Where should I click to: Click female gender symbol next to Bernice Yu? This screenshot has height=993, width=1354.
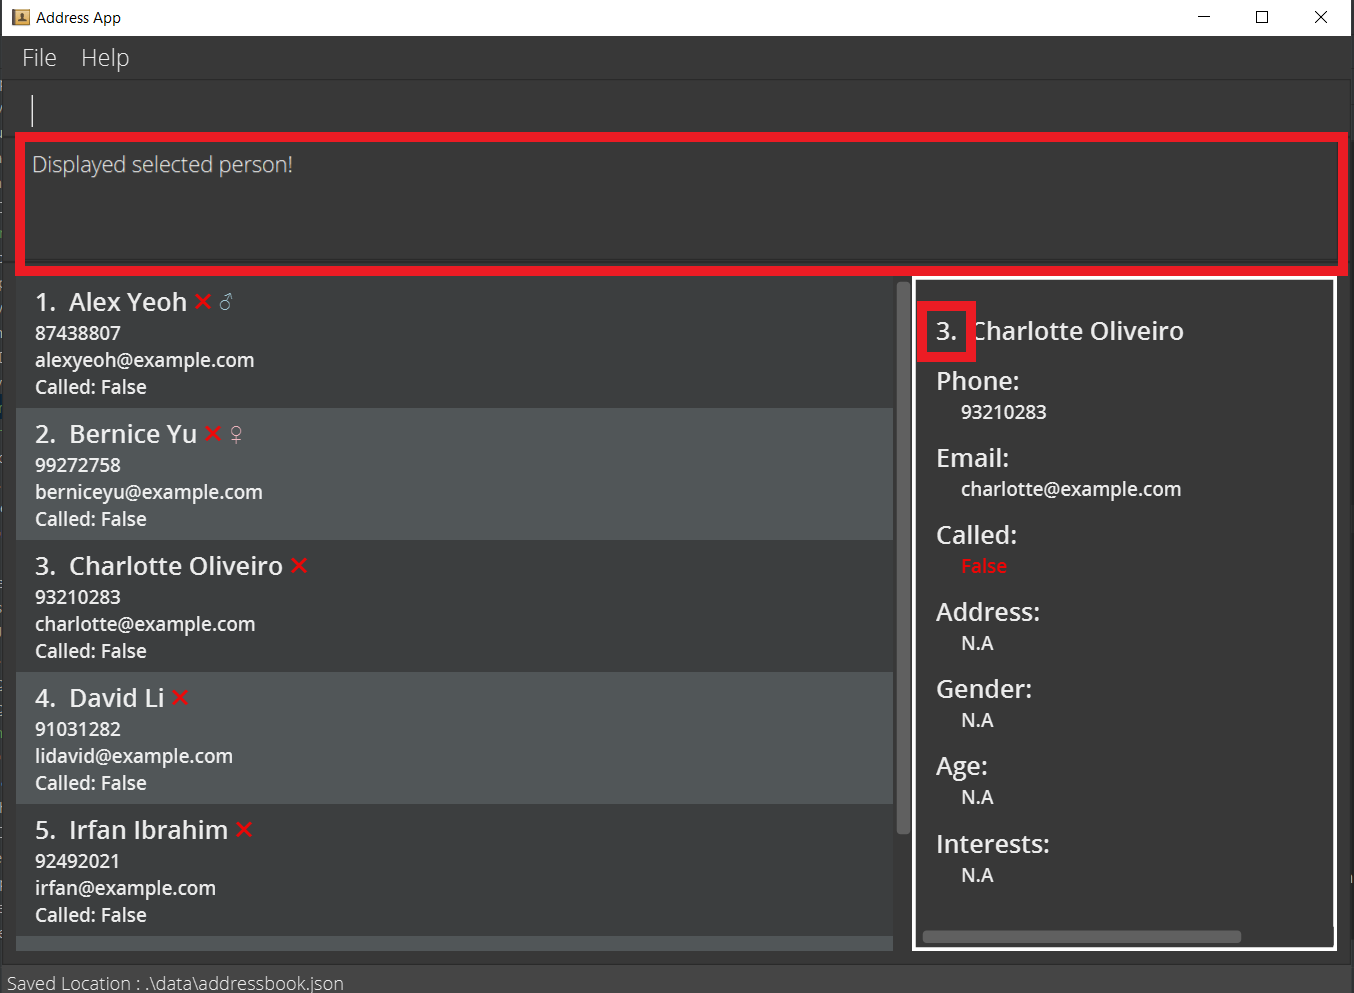[x=236, y=434]
